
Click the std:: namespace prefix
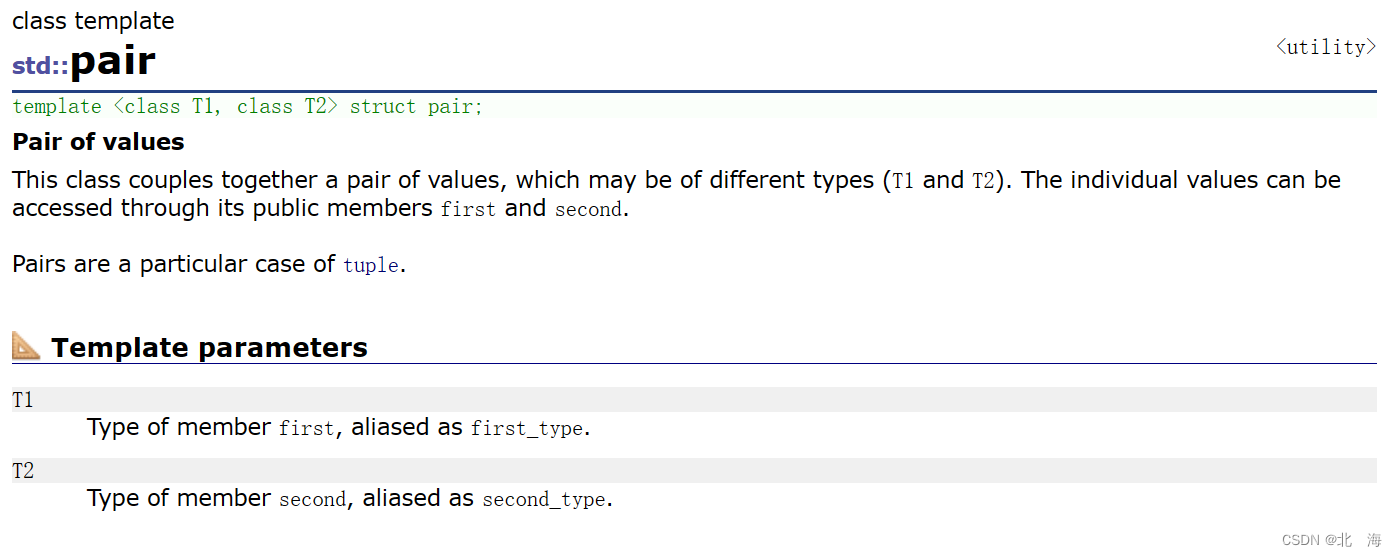point(40,66)
